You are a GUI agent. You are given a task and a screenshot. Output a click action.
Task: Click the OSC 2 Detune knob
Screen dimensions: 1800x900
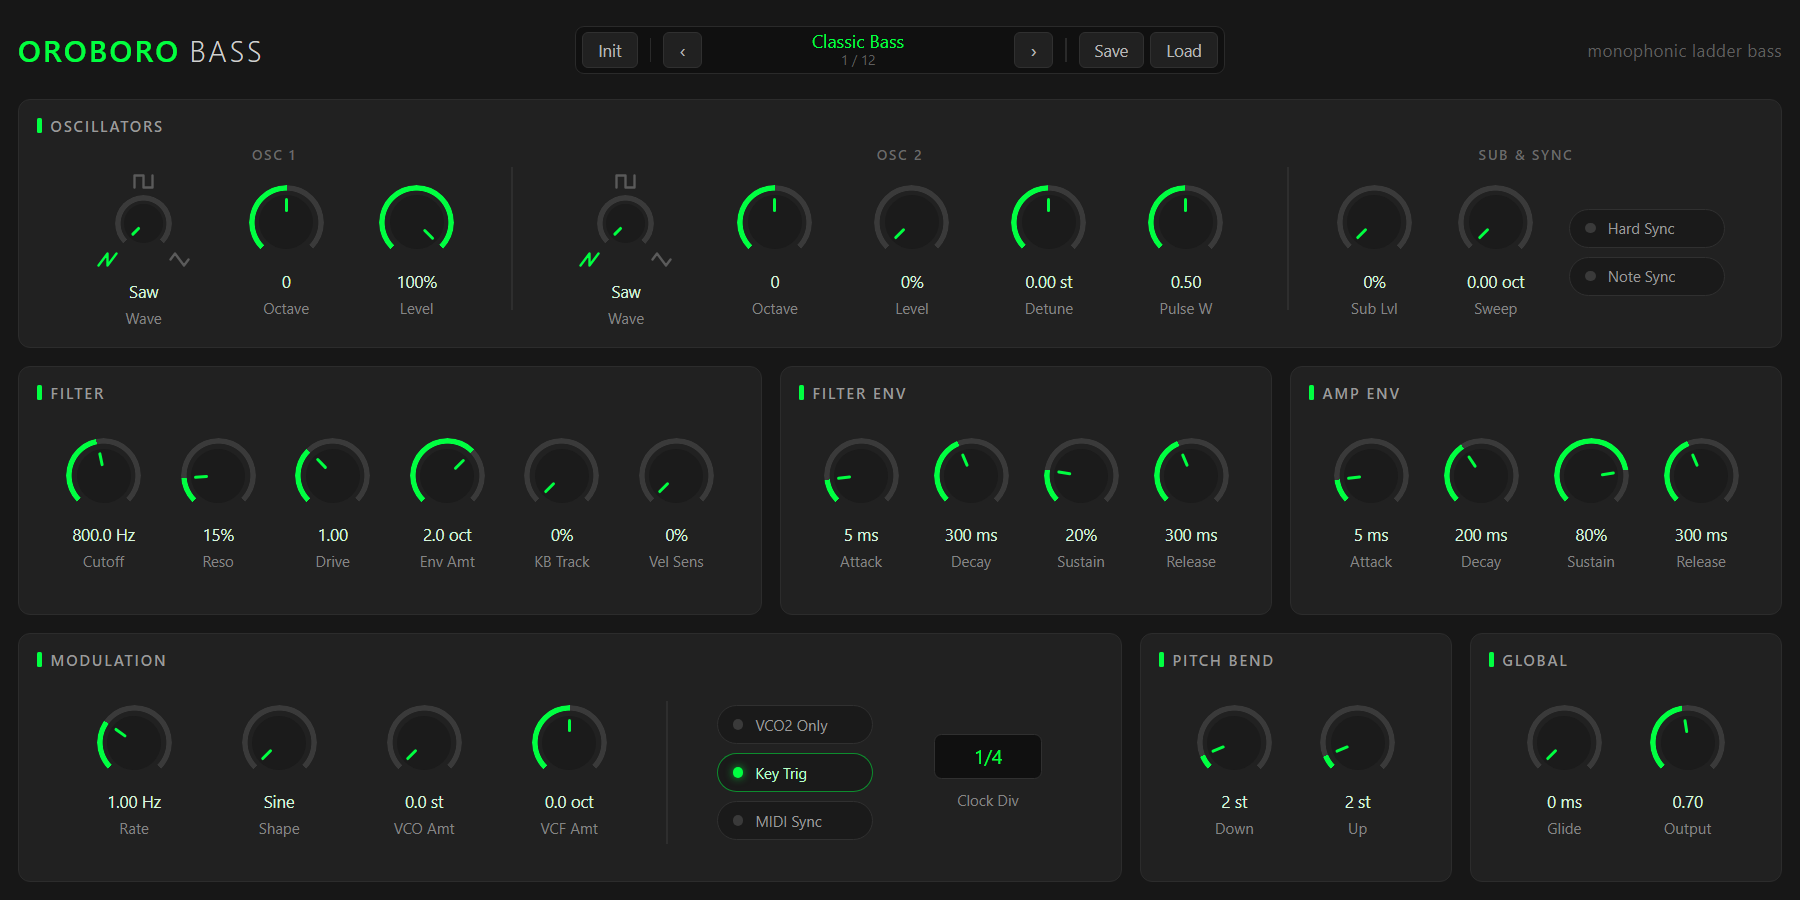click(1048, 222)
